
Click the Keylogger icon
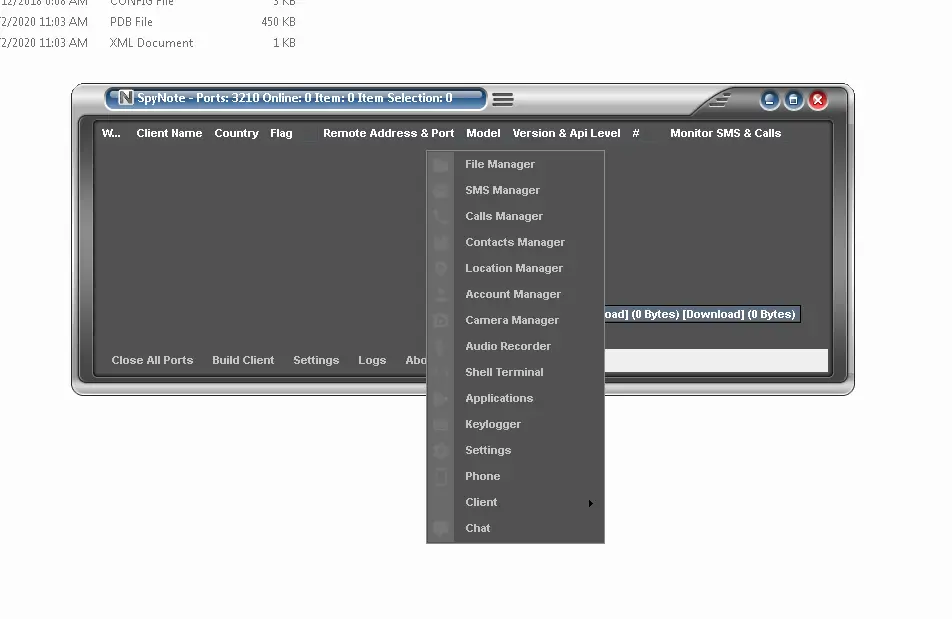click(440, 424)
